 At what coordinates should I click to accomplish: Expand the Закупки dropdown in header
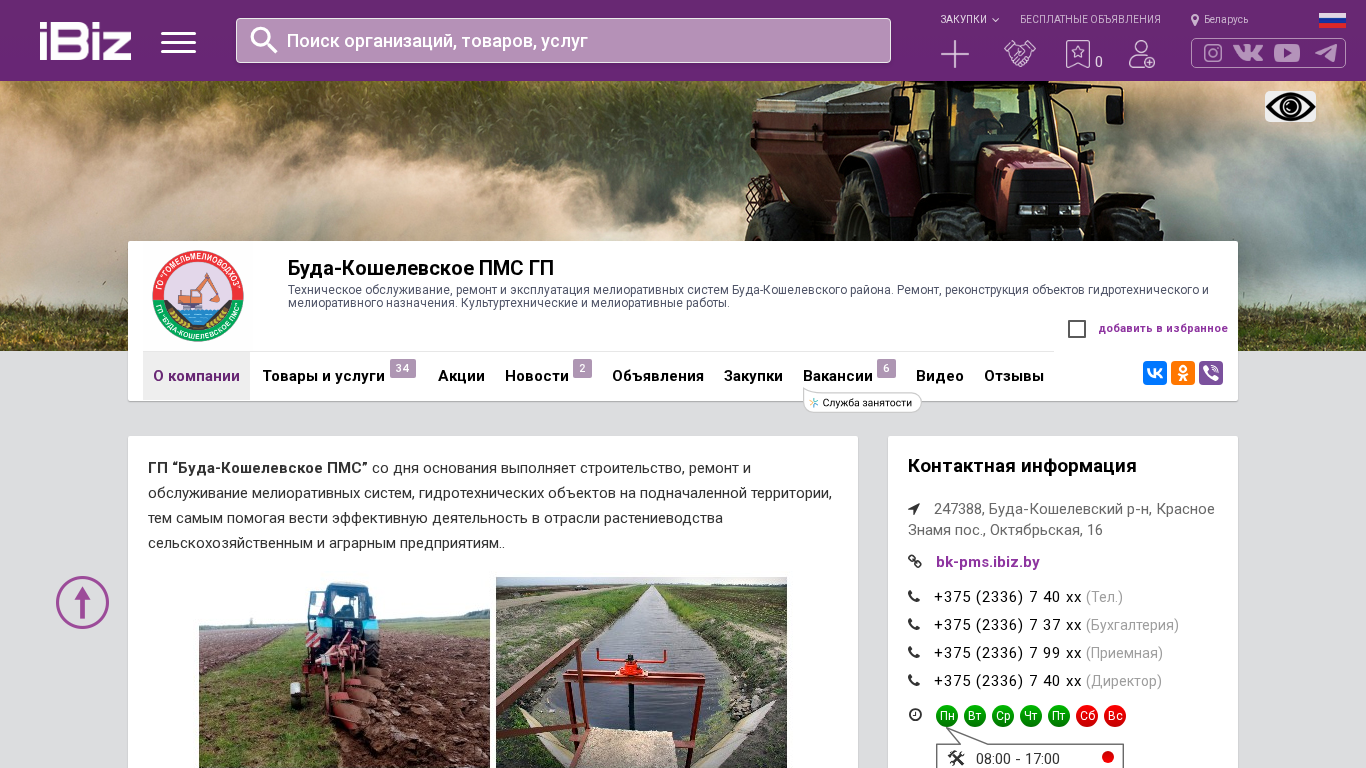(969, 20)
